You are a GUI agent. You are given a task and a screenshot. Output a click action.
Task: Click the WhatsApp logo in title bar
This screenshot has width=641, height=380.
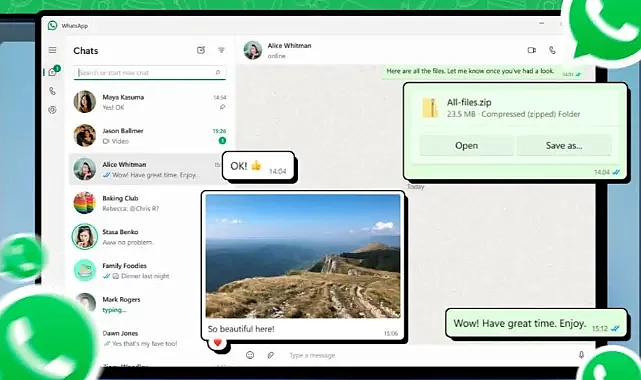coord(52,25)
